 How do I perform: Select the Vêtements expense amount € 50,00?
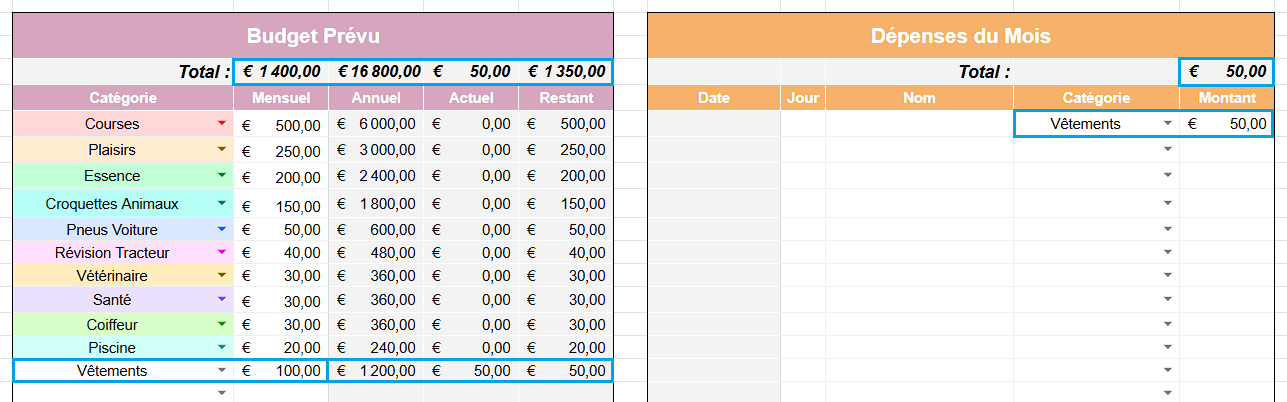[x=1227, y=124]
